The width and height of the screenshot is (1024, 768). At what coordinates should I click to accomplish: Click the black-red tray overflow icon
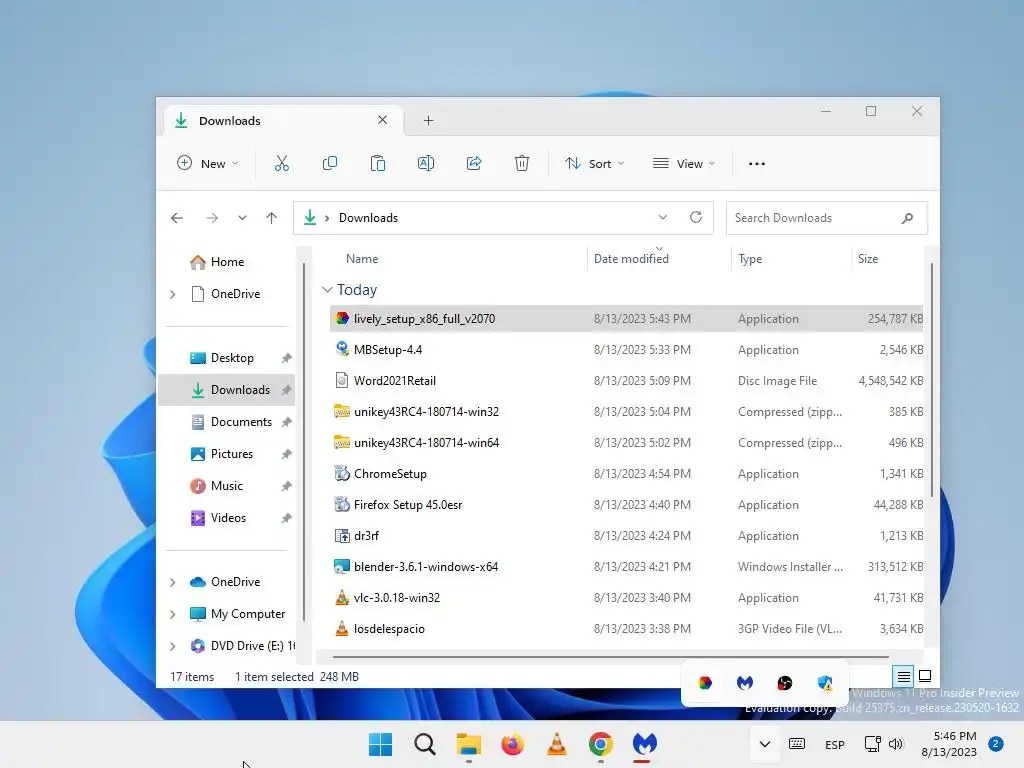click(785, 683)
